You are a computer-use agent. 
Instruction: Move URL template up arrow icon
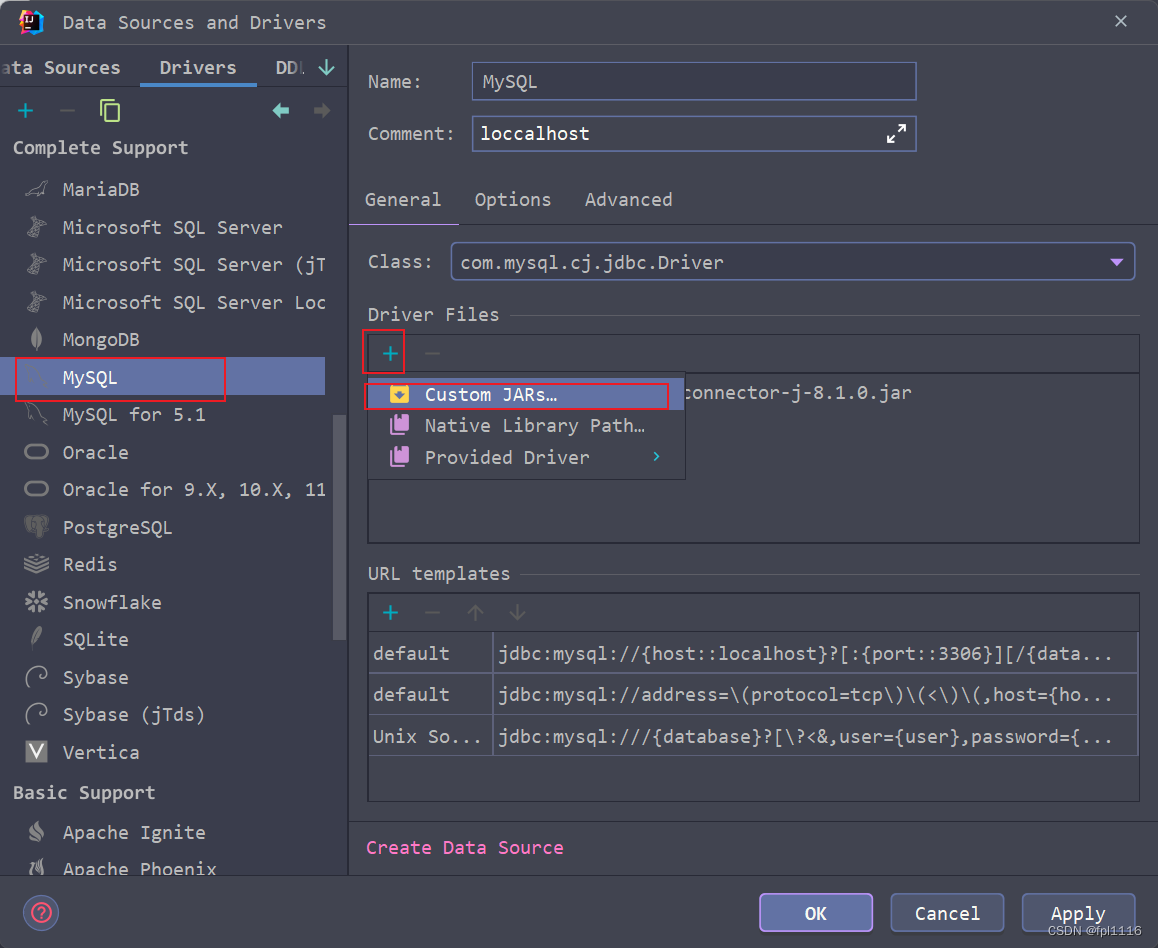[x=476, y=612]
